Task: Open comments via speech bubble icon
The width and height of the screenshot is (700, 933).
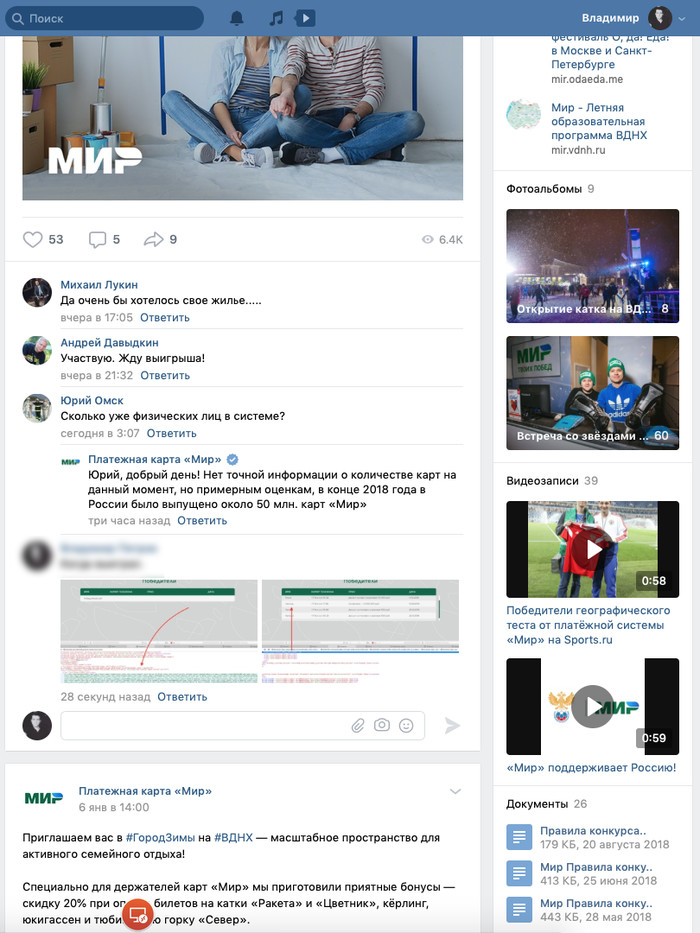Action: click(97, 239)
